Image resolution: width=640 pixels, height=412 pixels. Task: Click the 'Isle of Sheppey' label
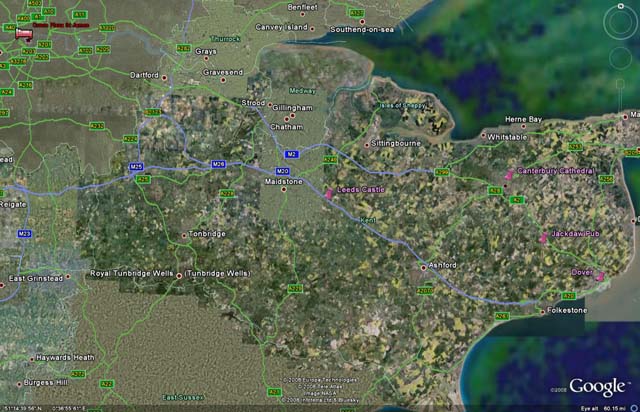pos(402,105)
